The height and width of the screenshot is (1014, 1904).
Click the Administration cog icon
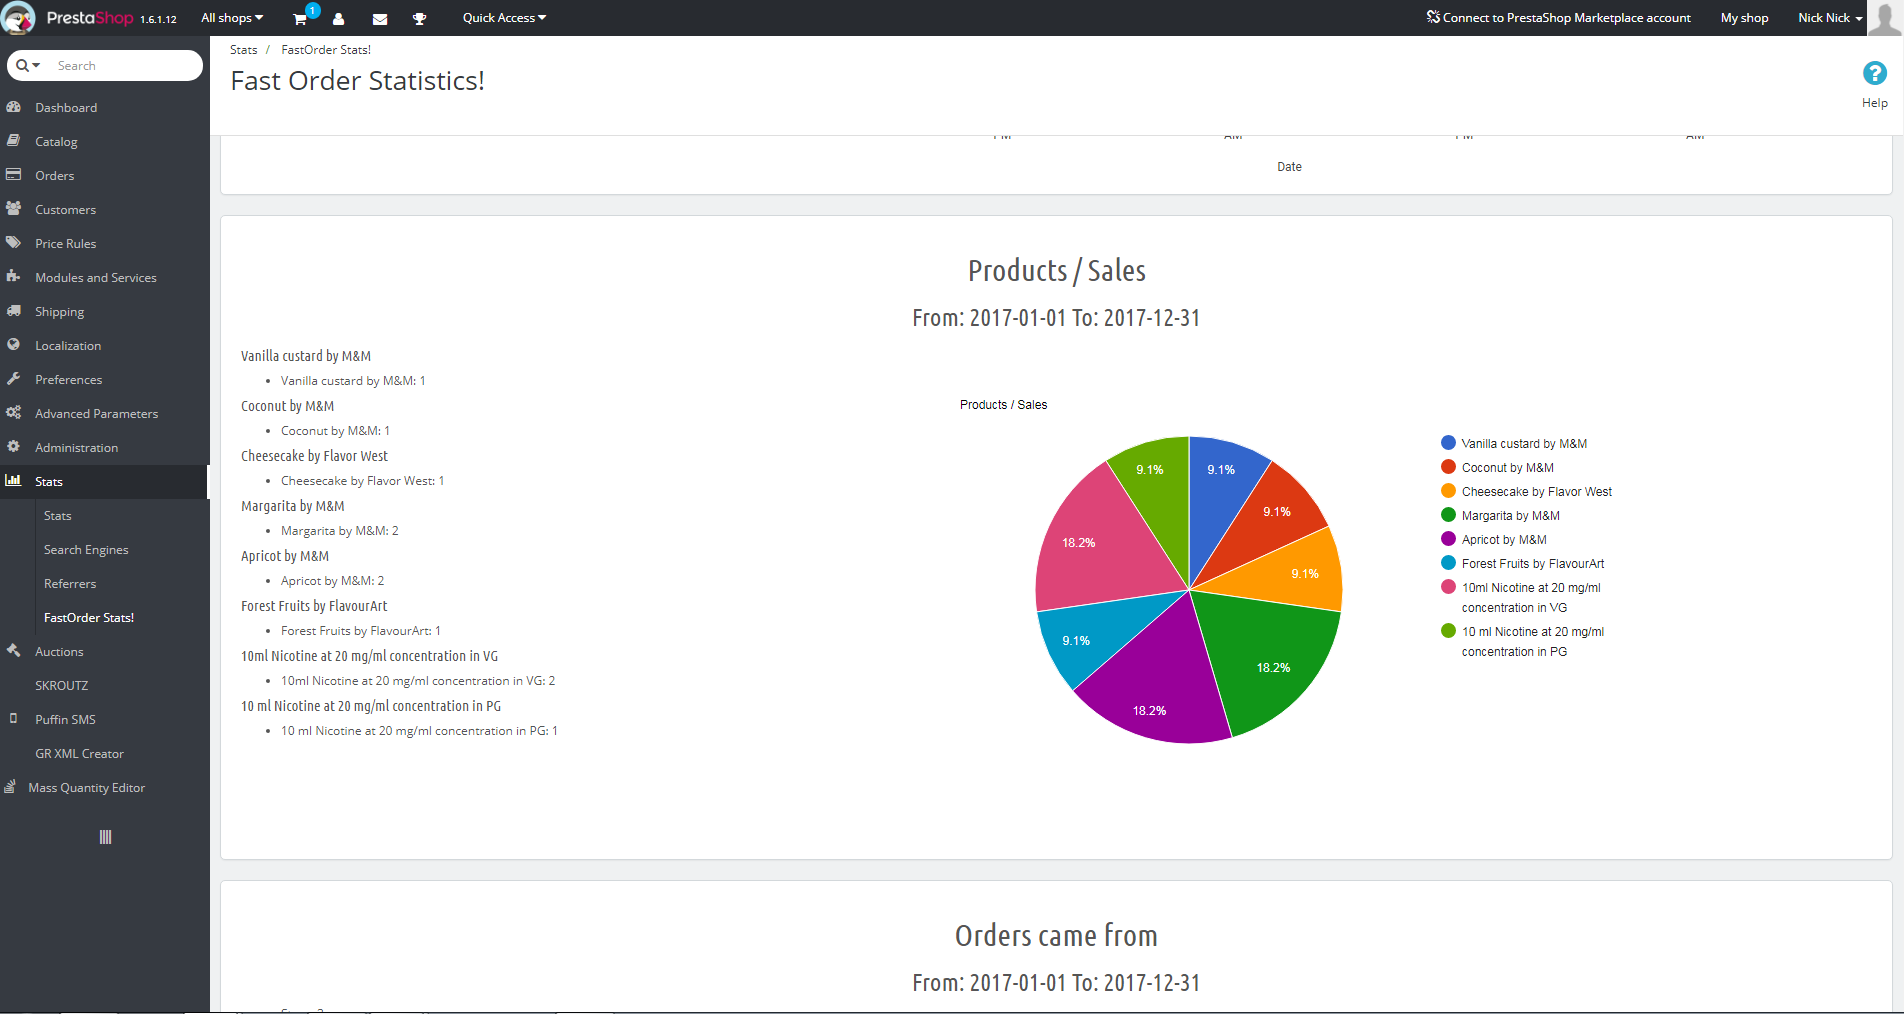14,447
